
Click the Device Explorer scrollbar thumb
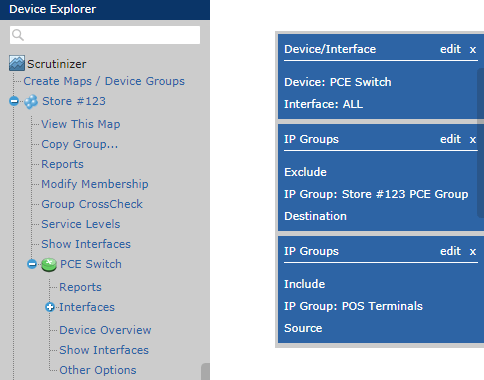205,372
